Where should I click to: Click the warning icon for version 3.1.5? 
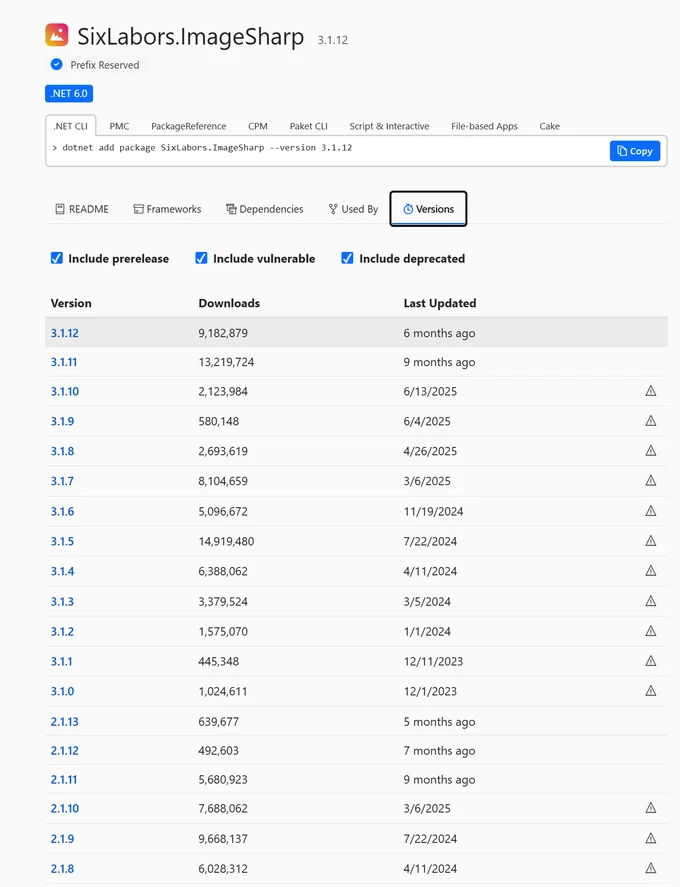point(651,541)
